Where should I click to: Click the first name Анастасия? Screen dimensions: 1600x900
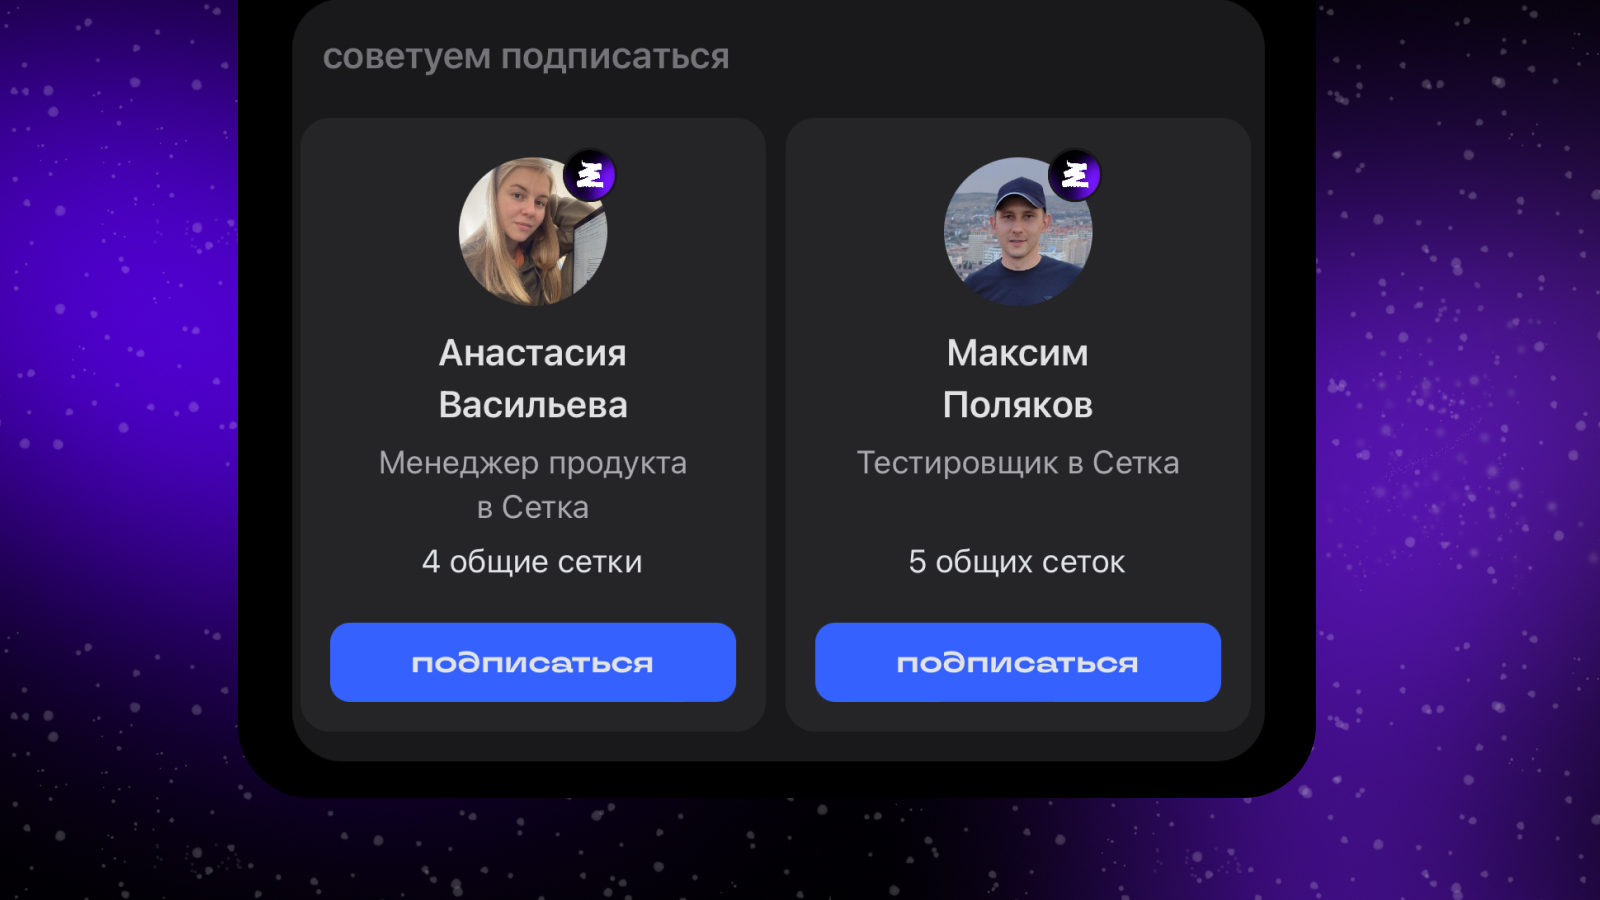533,353
